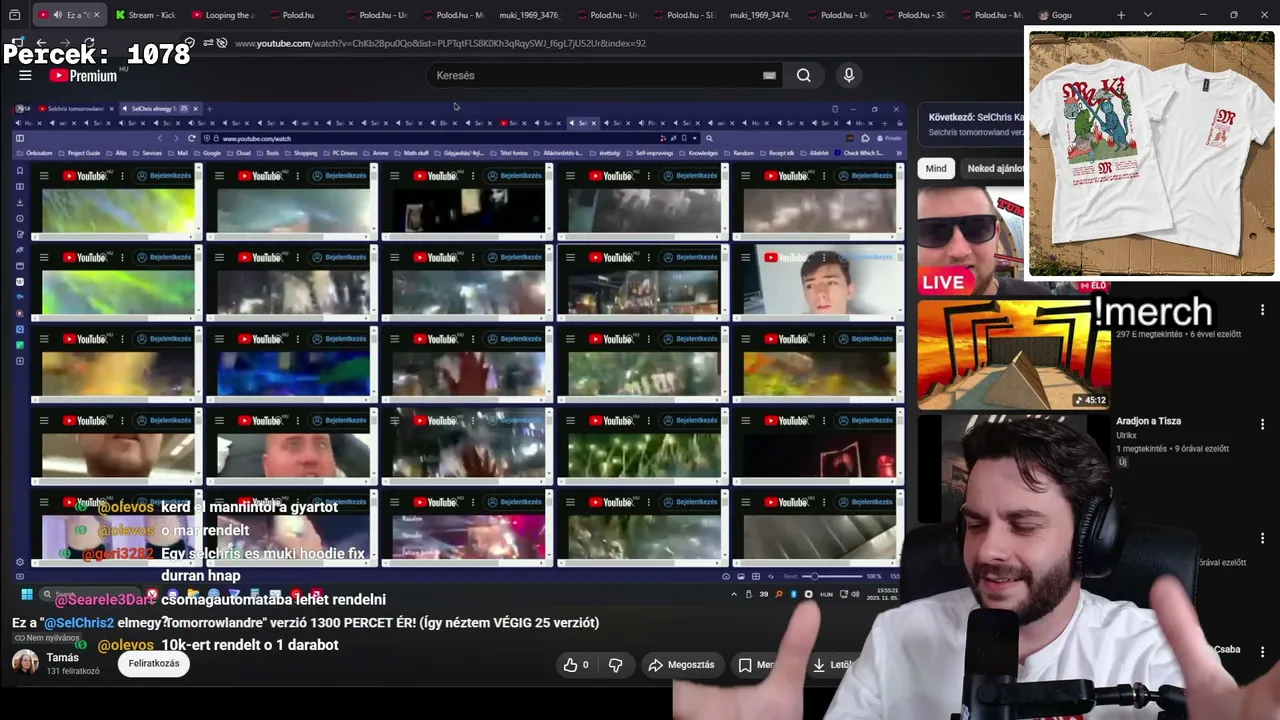The height and width of the screenshot is (720, 1280).
Task: Share the video via Megosztás
Action: coord(681,665)
